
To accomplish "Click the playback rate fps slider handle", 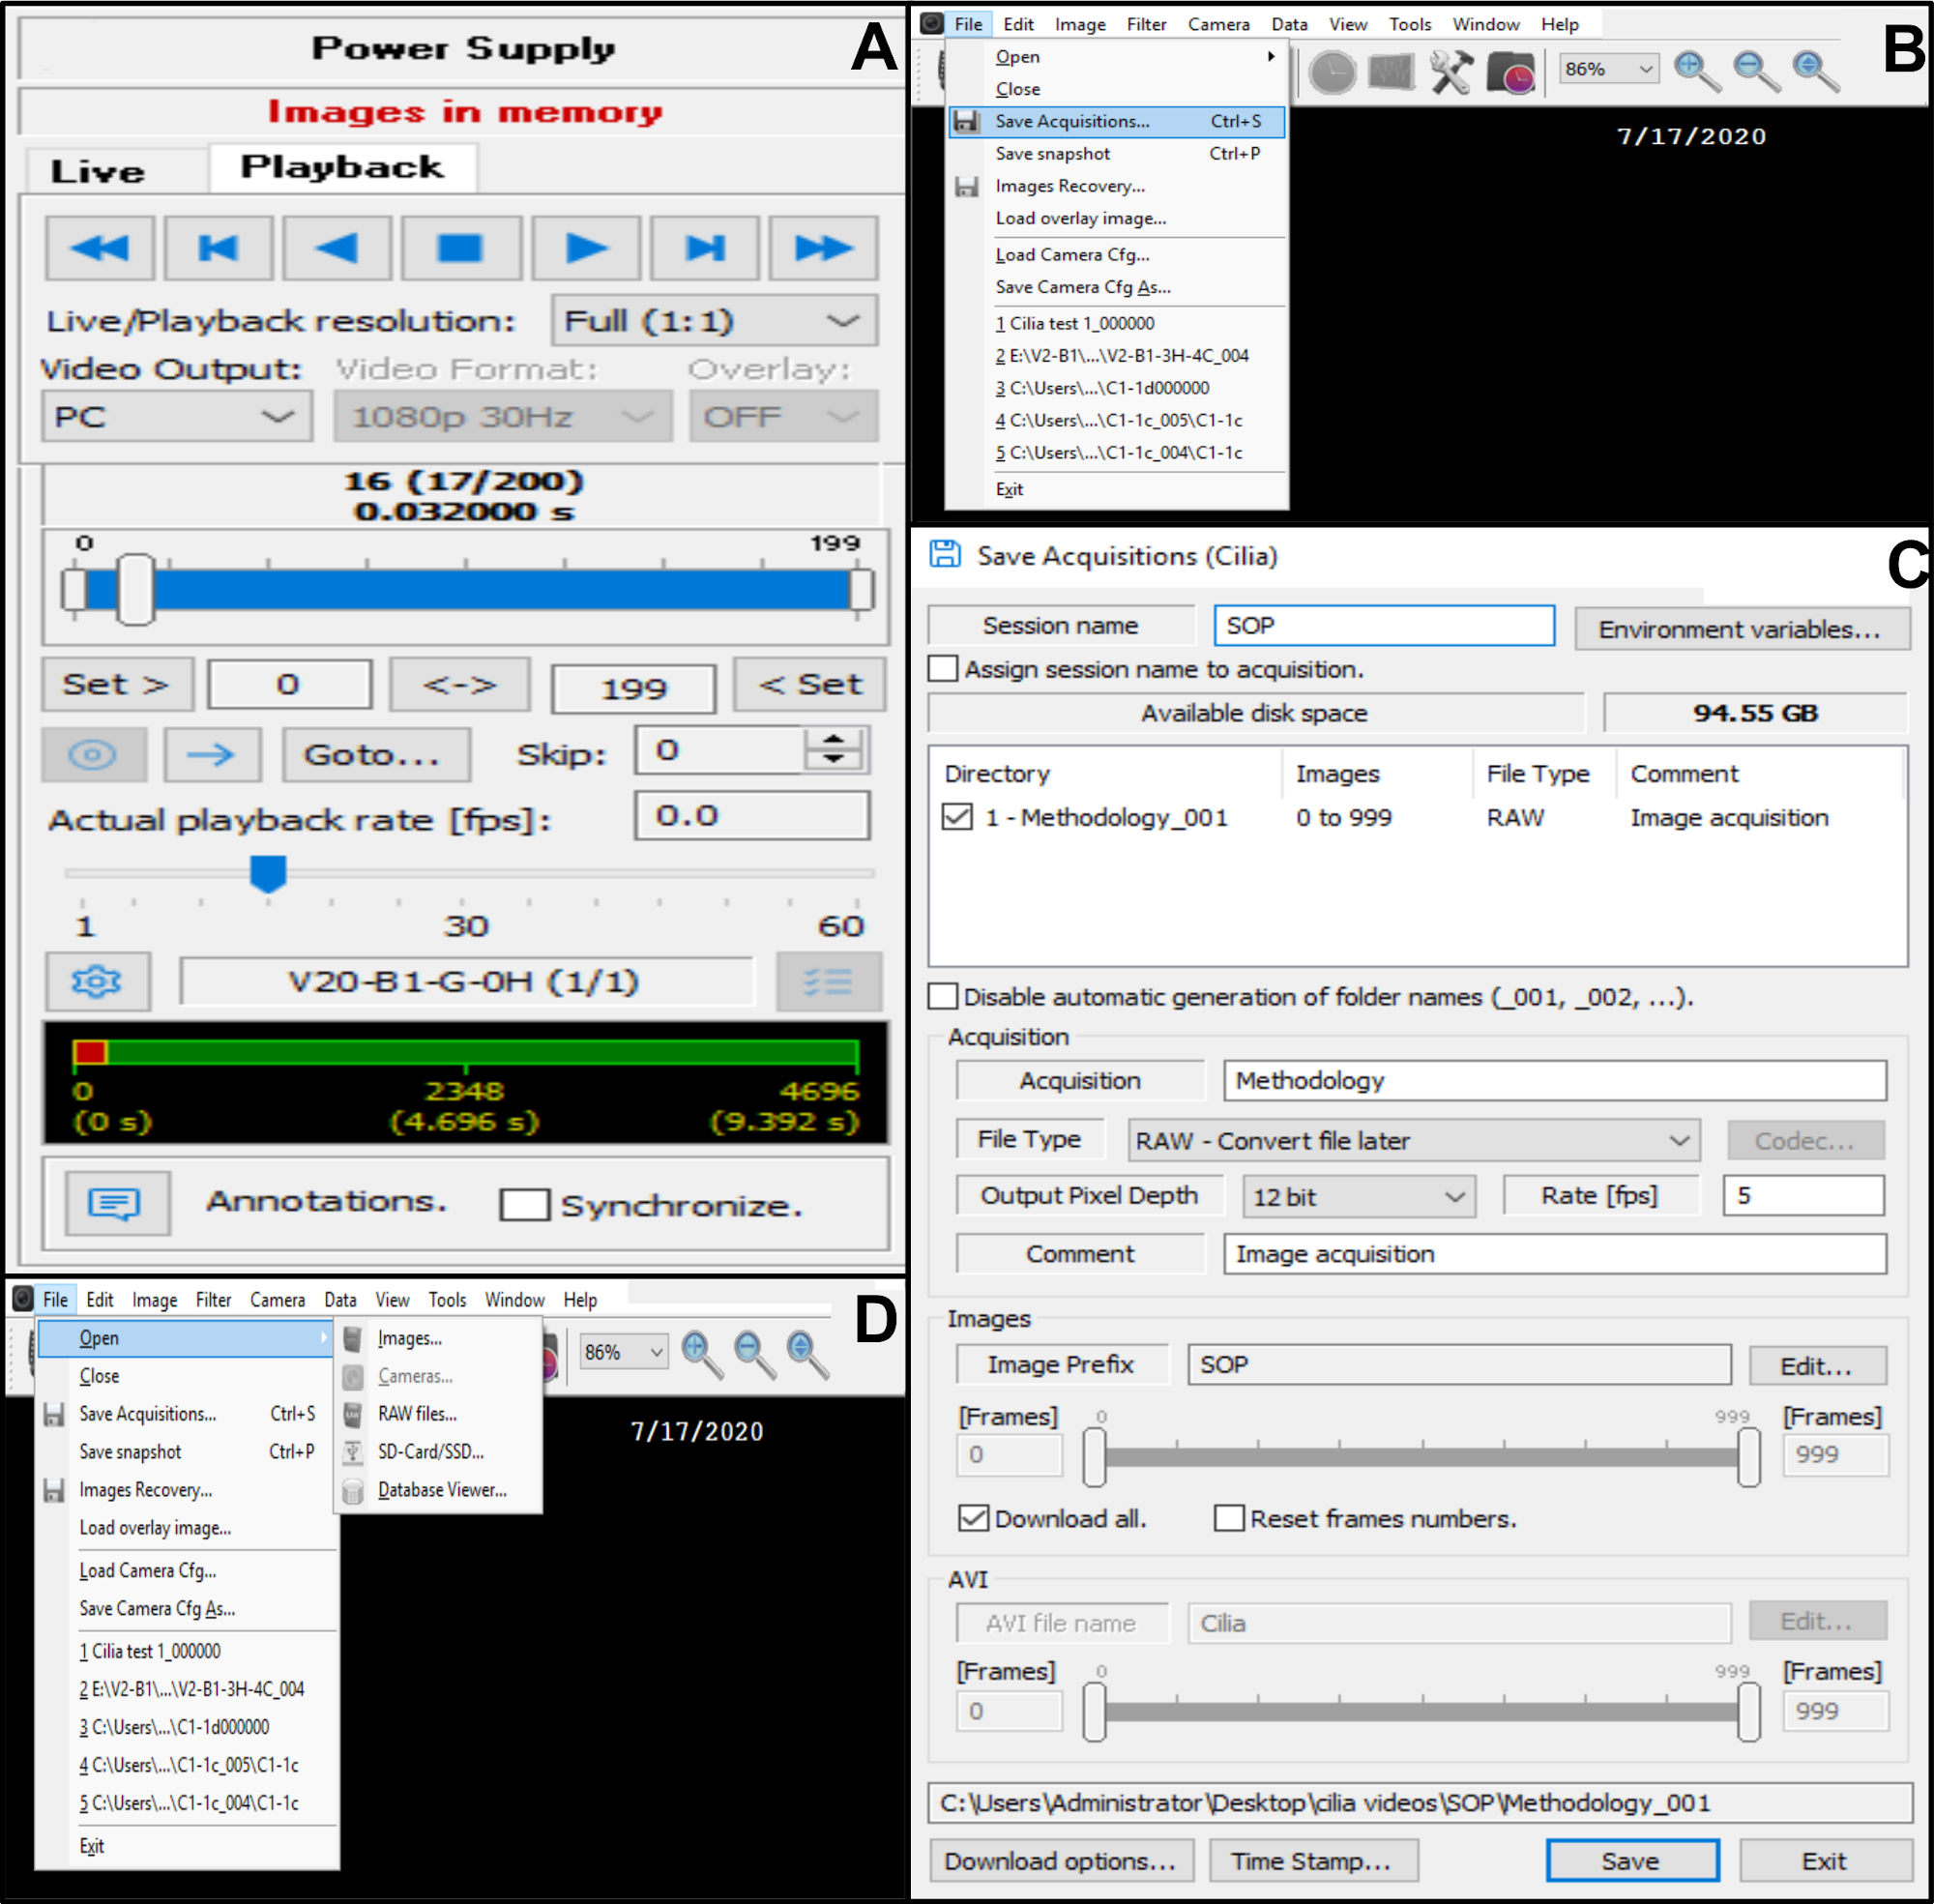I will pyautogui.click(x=268, y=873).
